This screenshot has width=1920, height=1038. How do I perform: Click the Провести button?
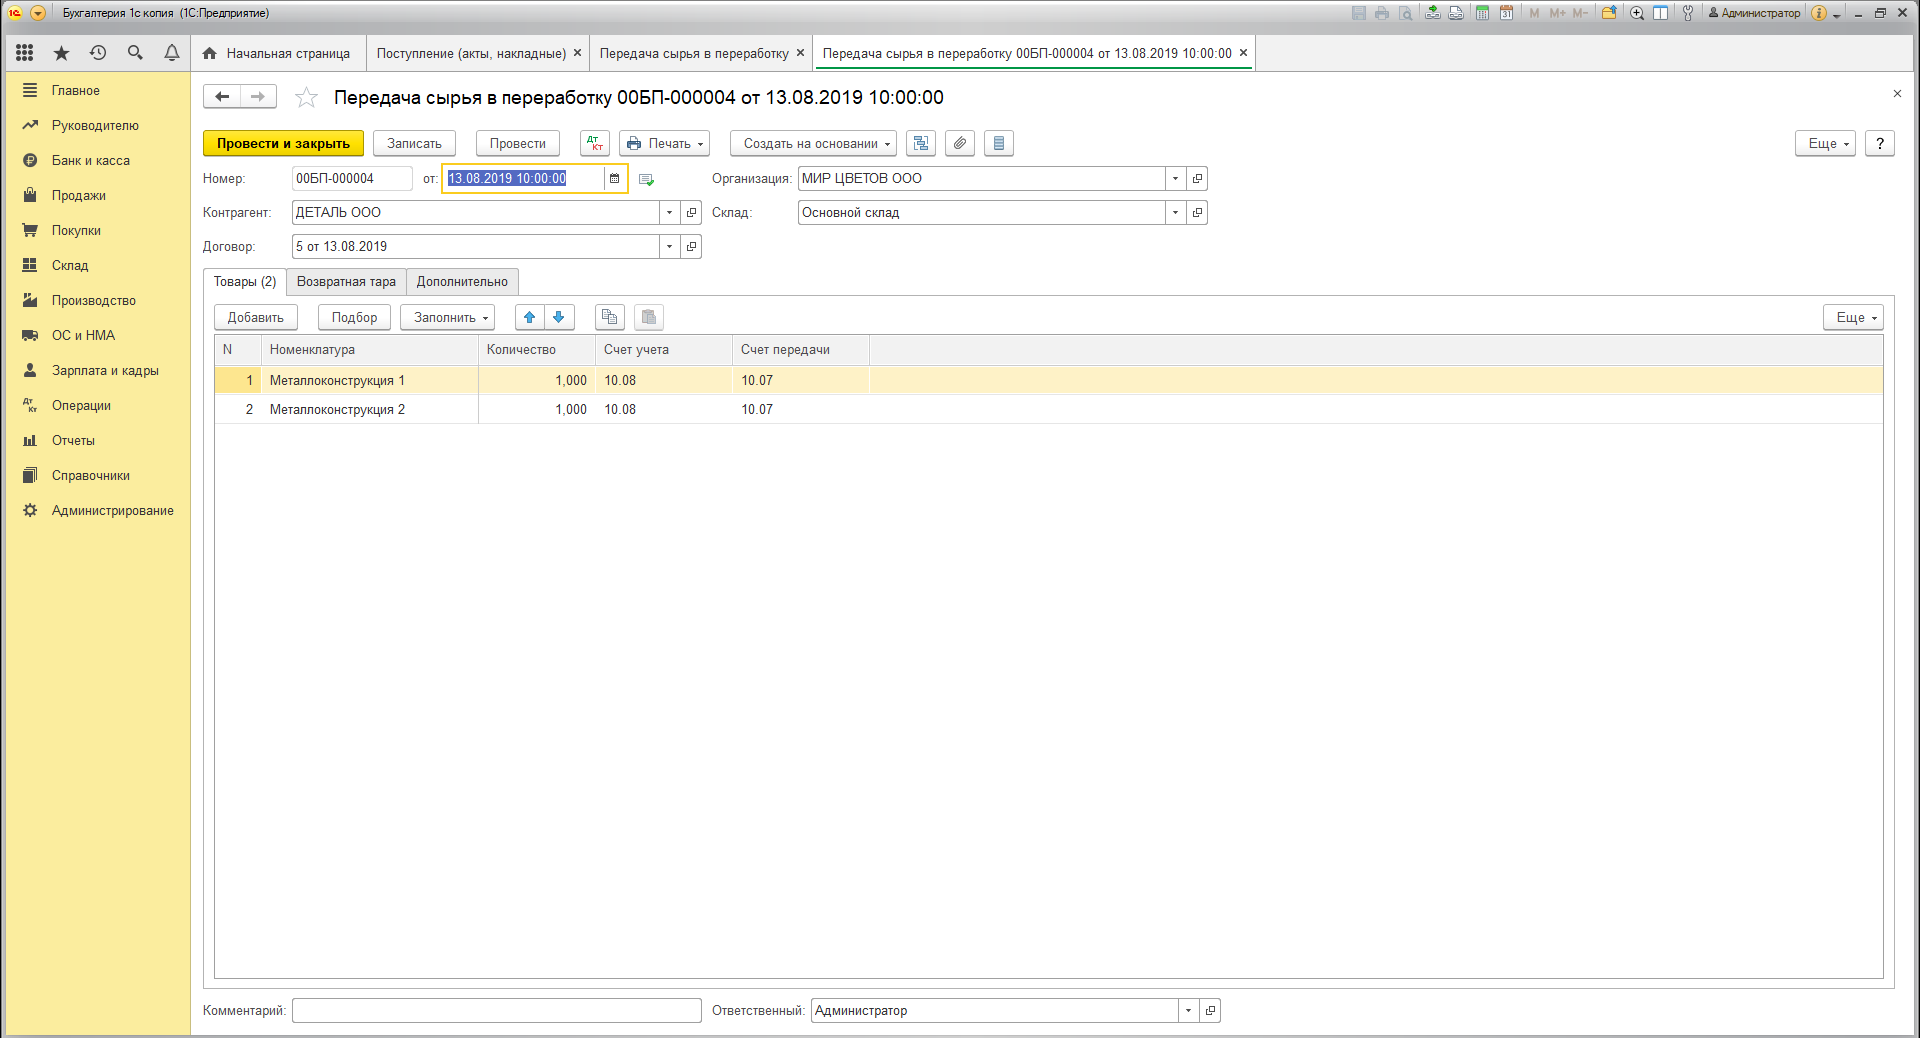(x=518, y=144)
